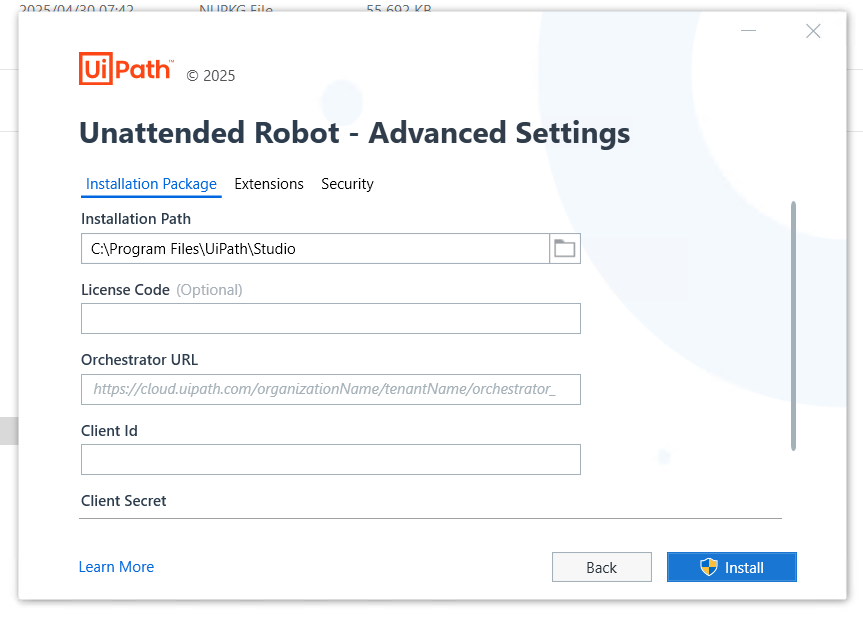Click into the Orchestrator URL field
This screenshot has width=863, height=618.
click(330, 389)
